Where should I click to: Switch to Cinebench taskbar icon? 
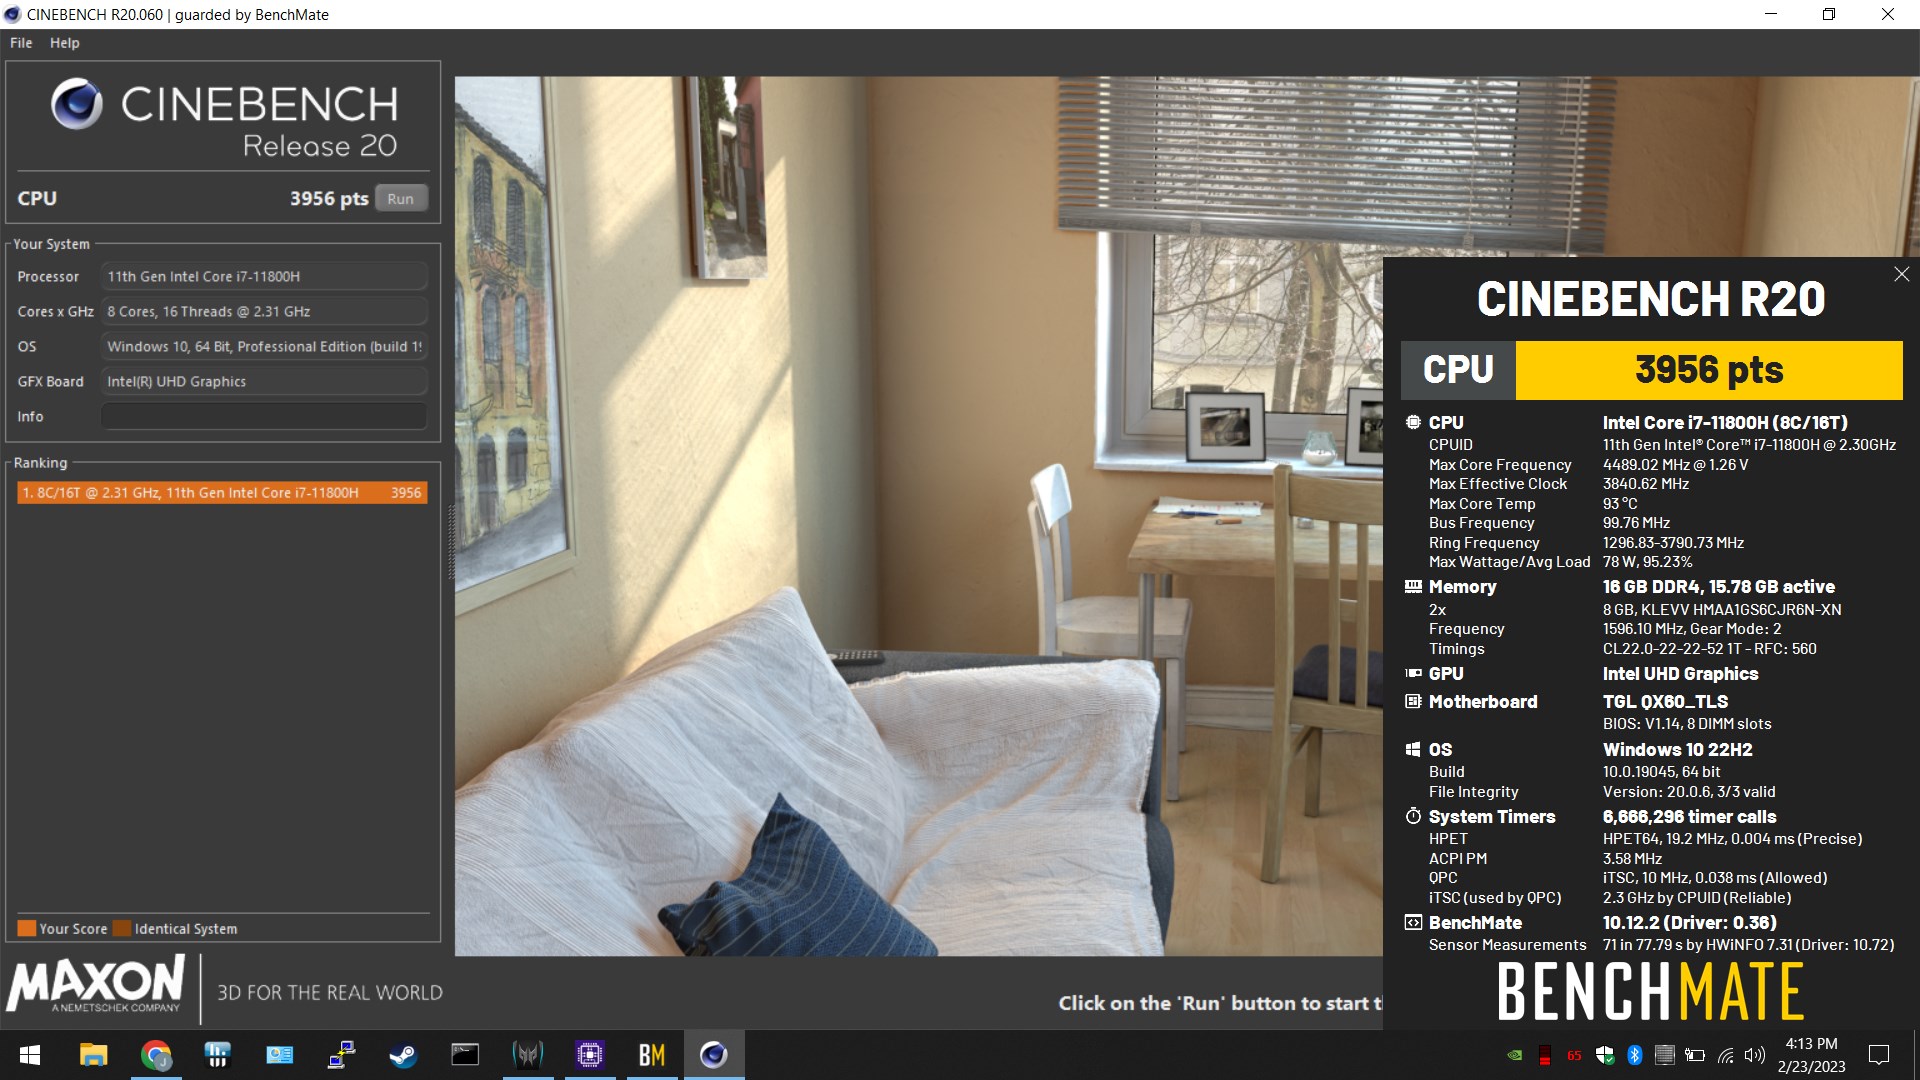[714, 1055]
